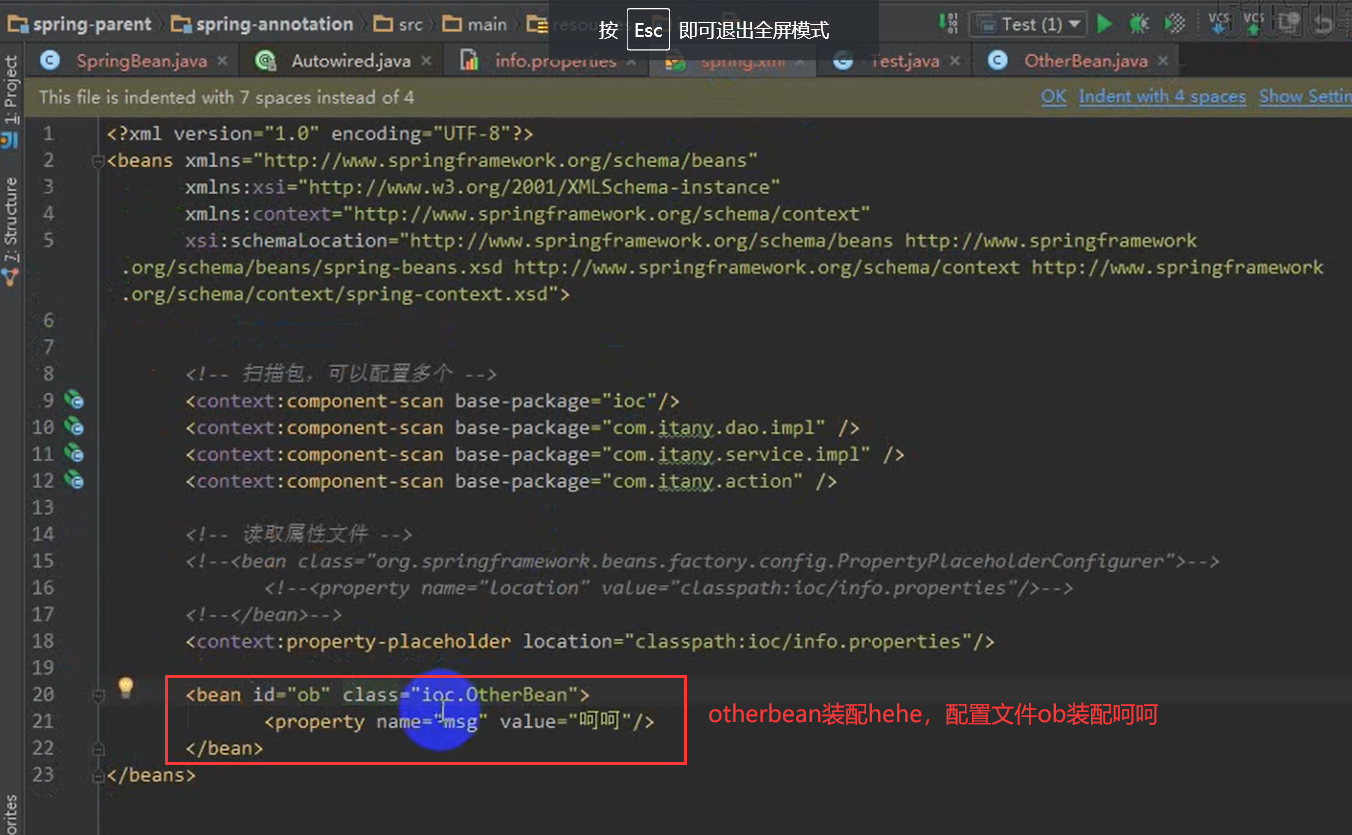The width and height of the screenshot is (1352, 835).
Task: Open the Test (1) run configuration dropdown
Action: tap(1028, 24)
